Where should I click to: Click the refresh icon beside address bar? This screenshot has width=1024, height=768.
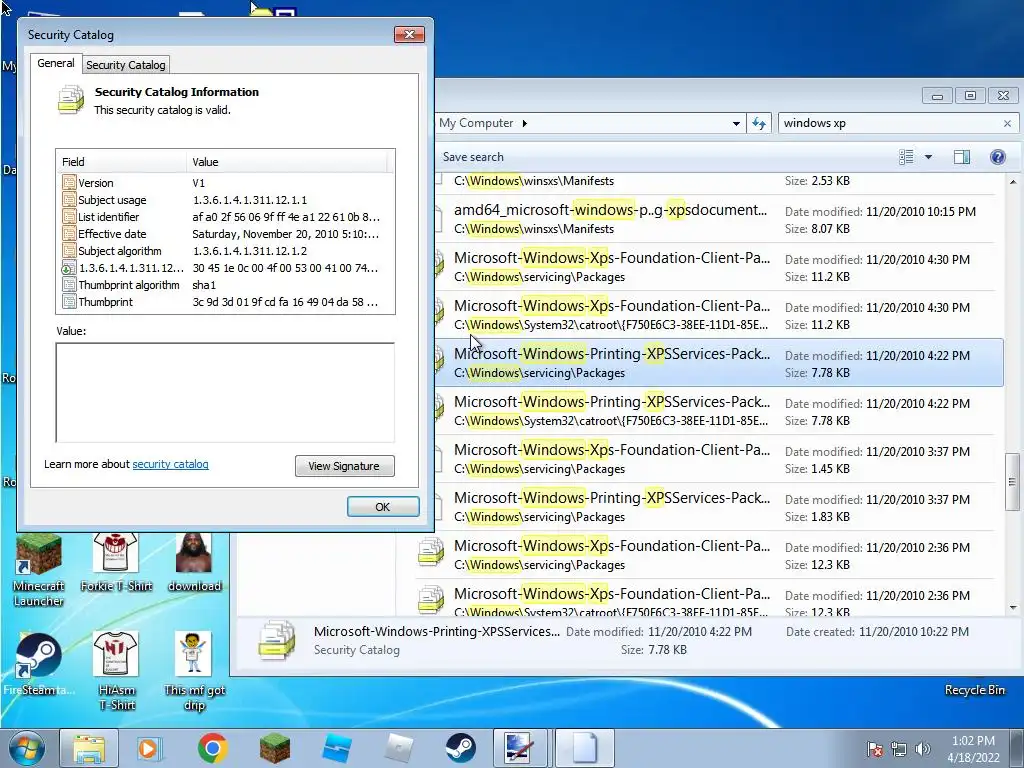[x=759, y=123]
